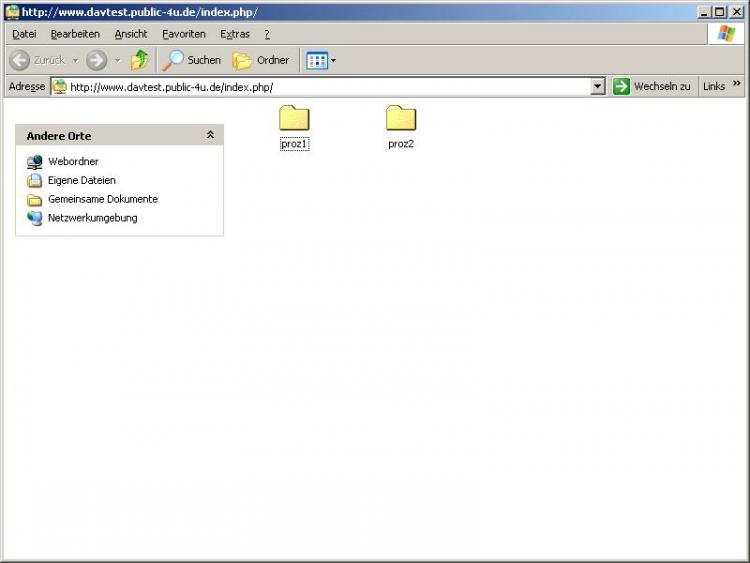The image size is (750, 563).
Task: Collapse the Andere Orte panel
Action: [x=210, y=135]
